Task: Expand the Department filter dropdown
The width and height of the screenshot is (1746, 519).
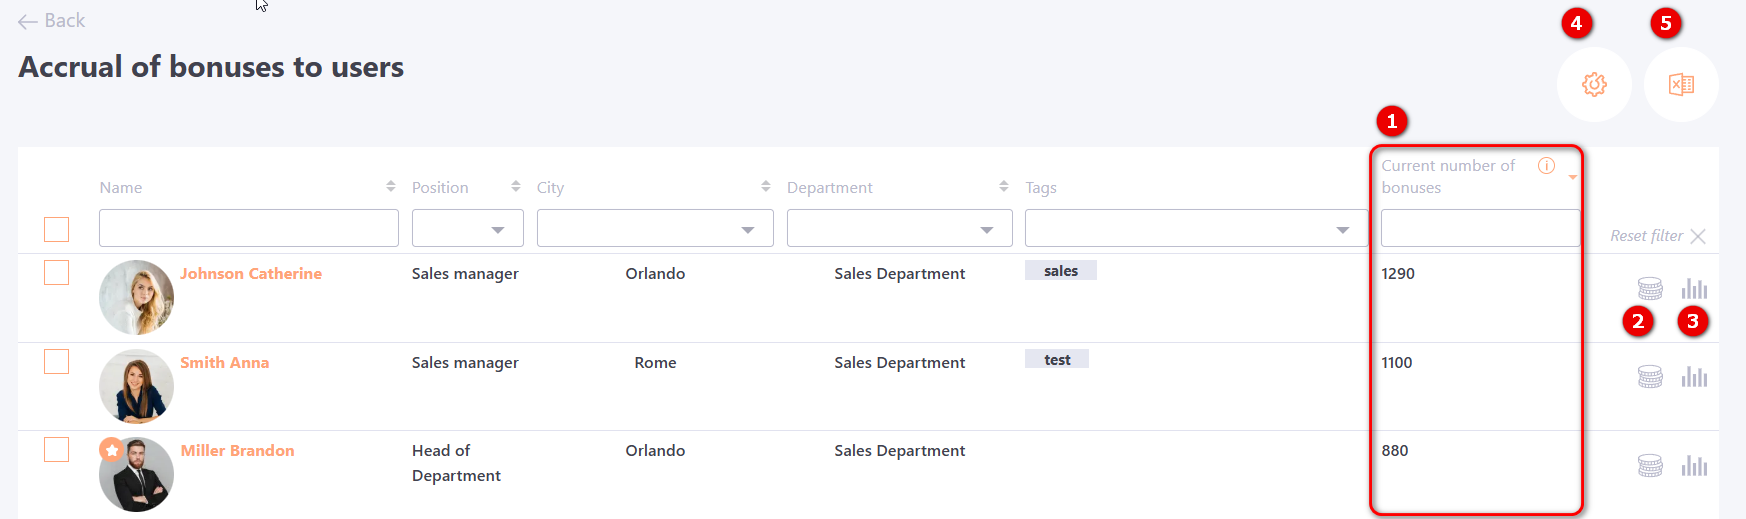Action: 899,229
